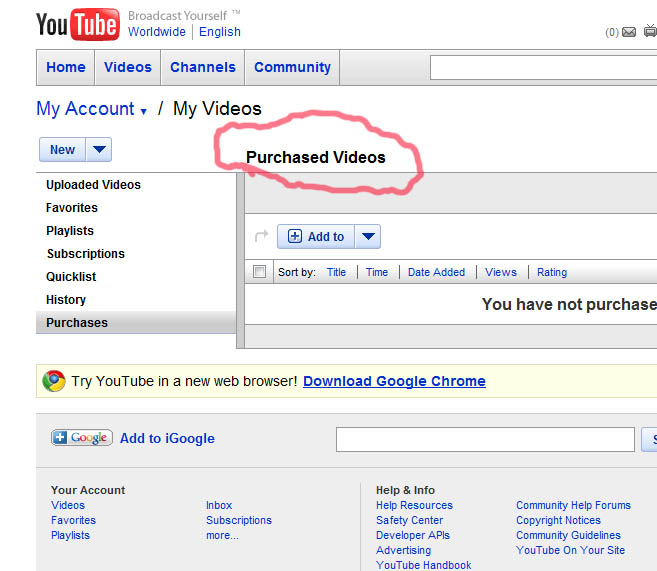Open YouTube Handbook link

click(424, 565)
